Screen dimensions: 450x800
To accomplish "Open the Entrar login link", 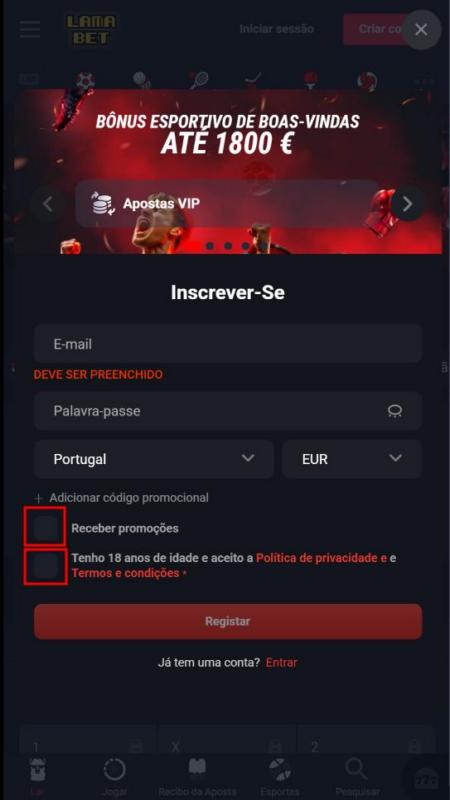I will pos(281,663).
